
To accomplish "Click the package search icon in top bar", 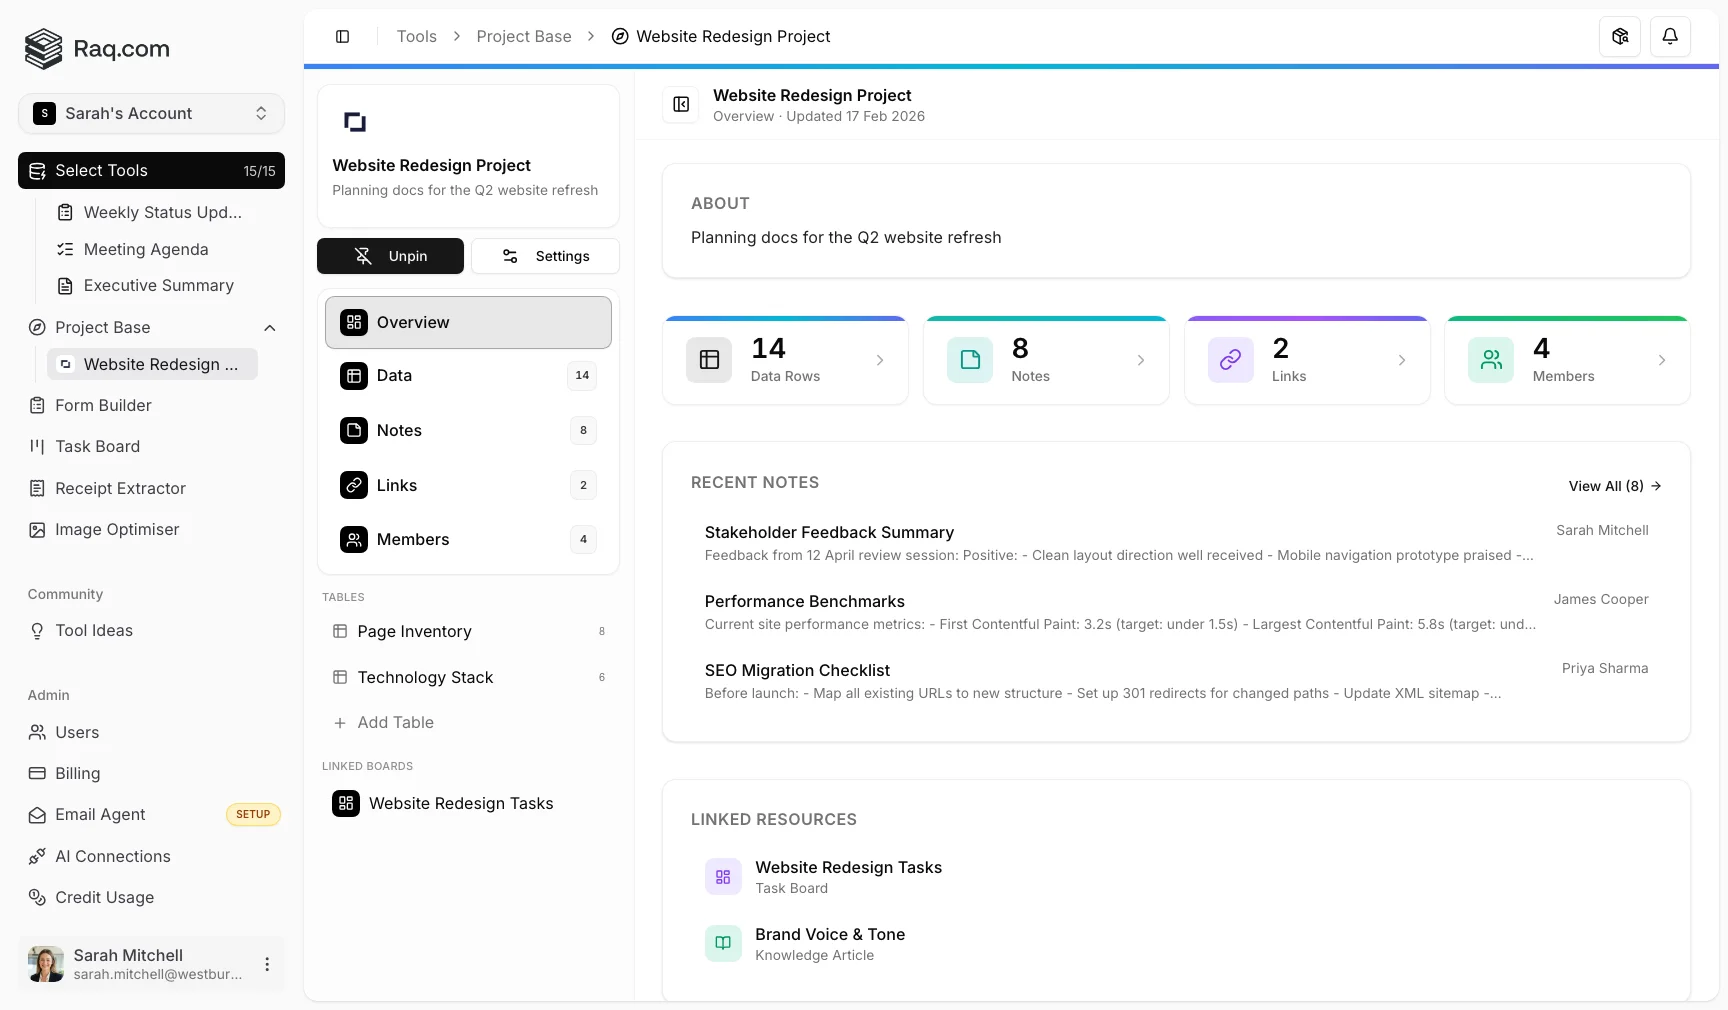I will click(x=1620, y=36).
